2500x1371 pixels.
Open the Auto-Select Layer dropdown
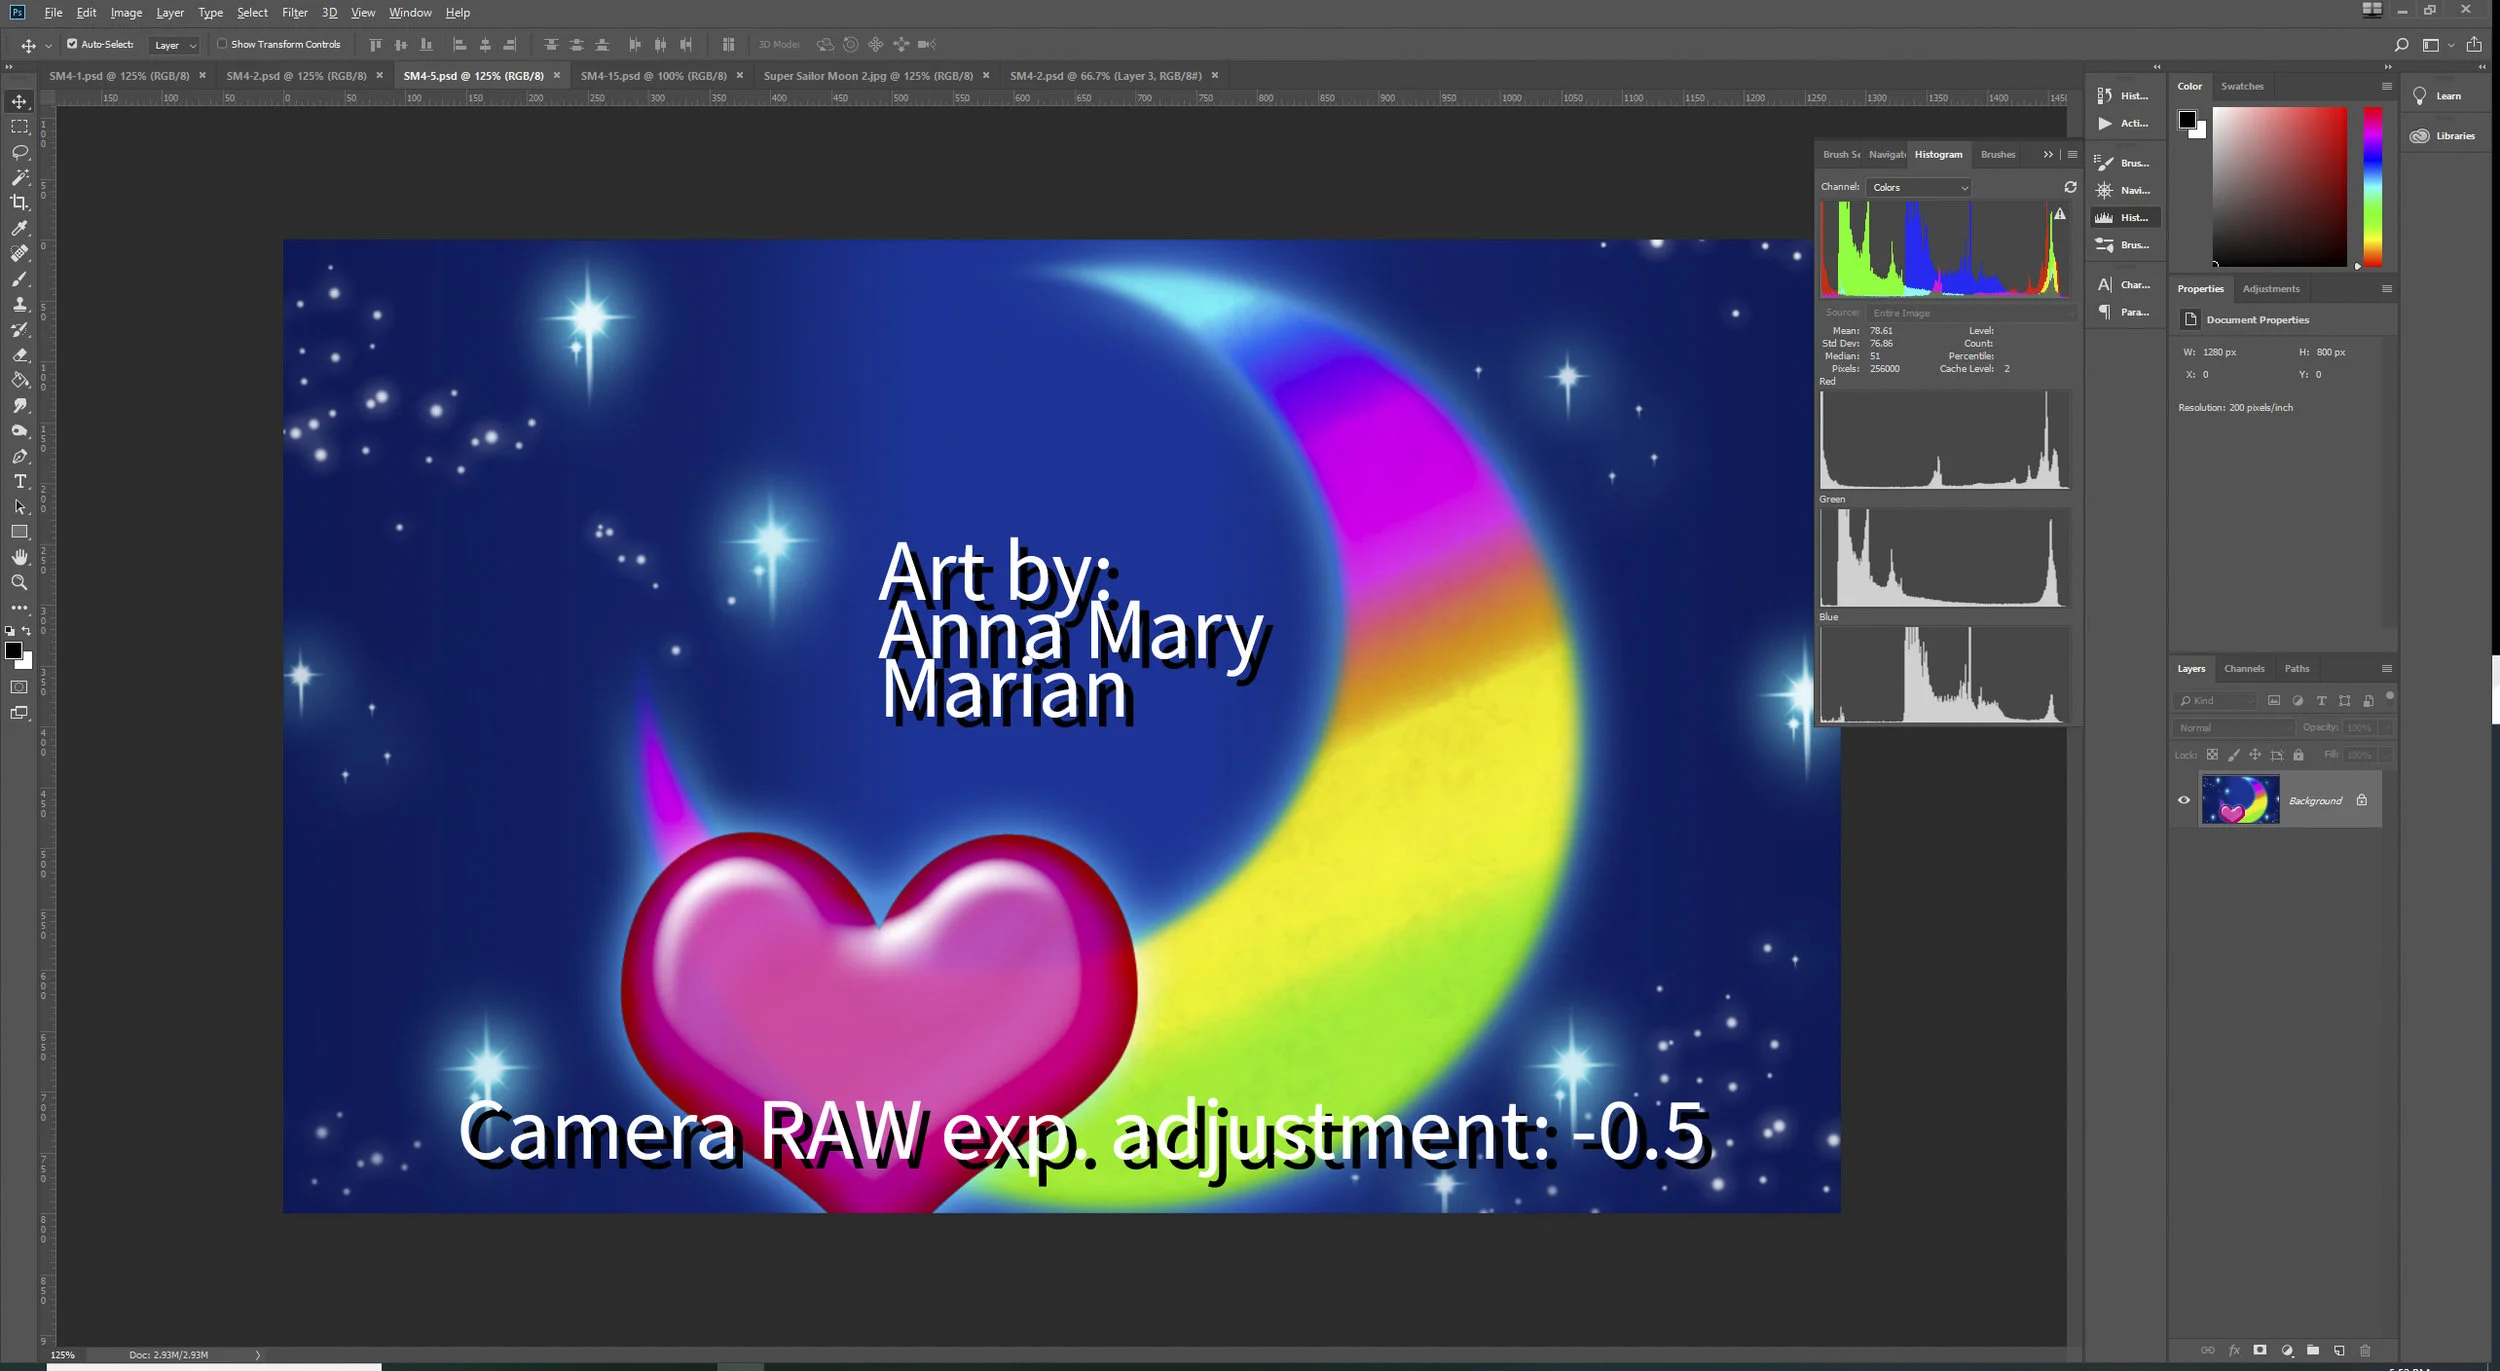point(175,45)
